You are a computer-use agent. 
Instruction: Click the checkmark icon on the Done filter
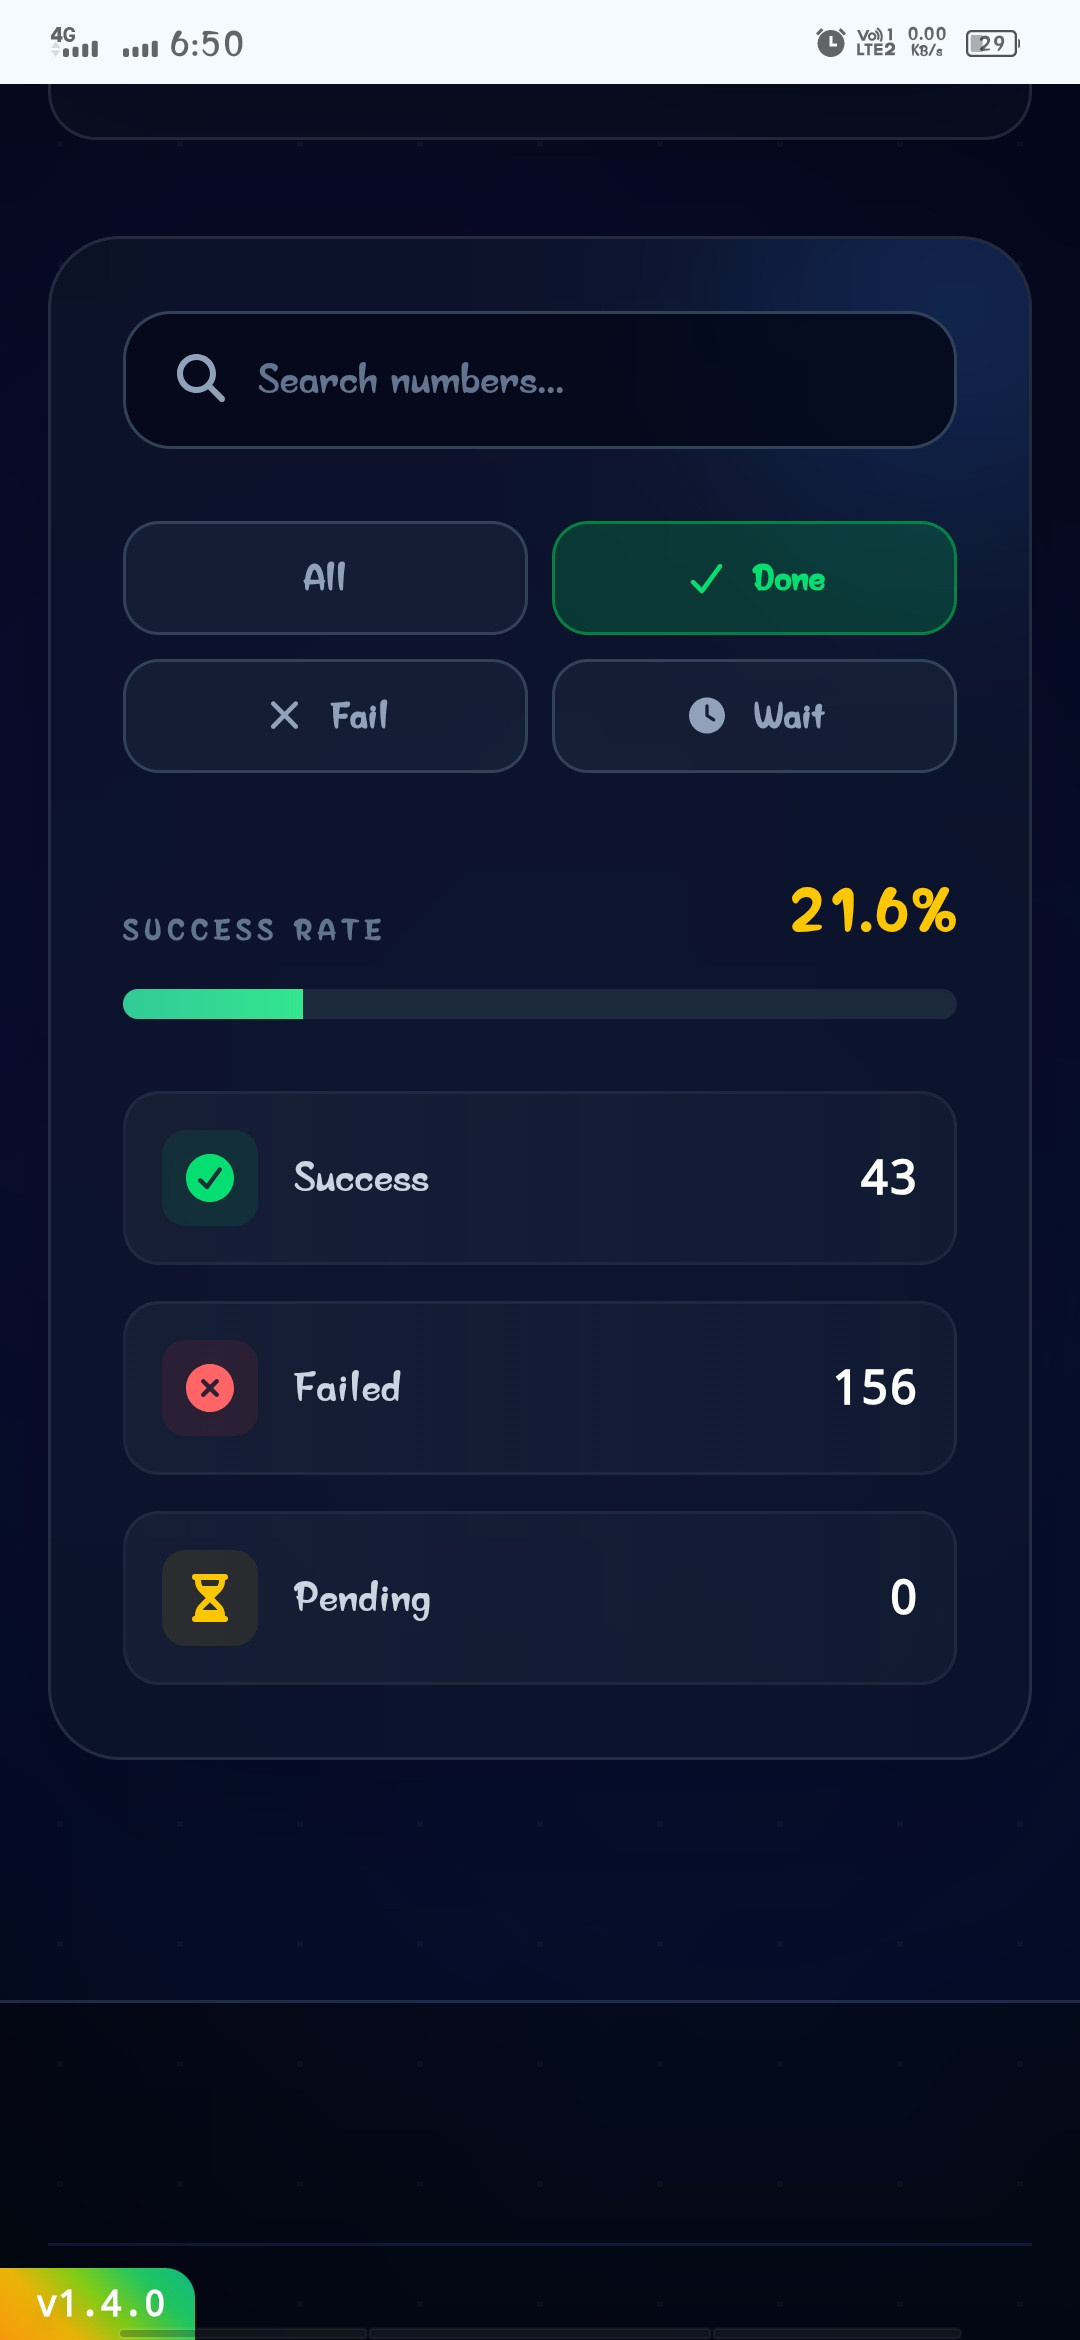pos(707,579)
